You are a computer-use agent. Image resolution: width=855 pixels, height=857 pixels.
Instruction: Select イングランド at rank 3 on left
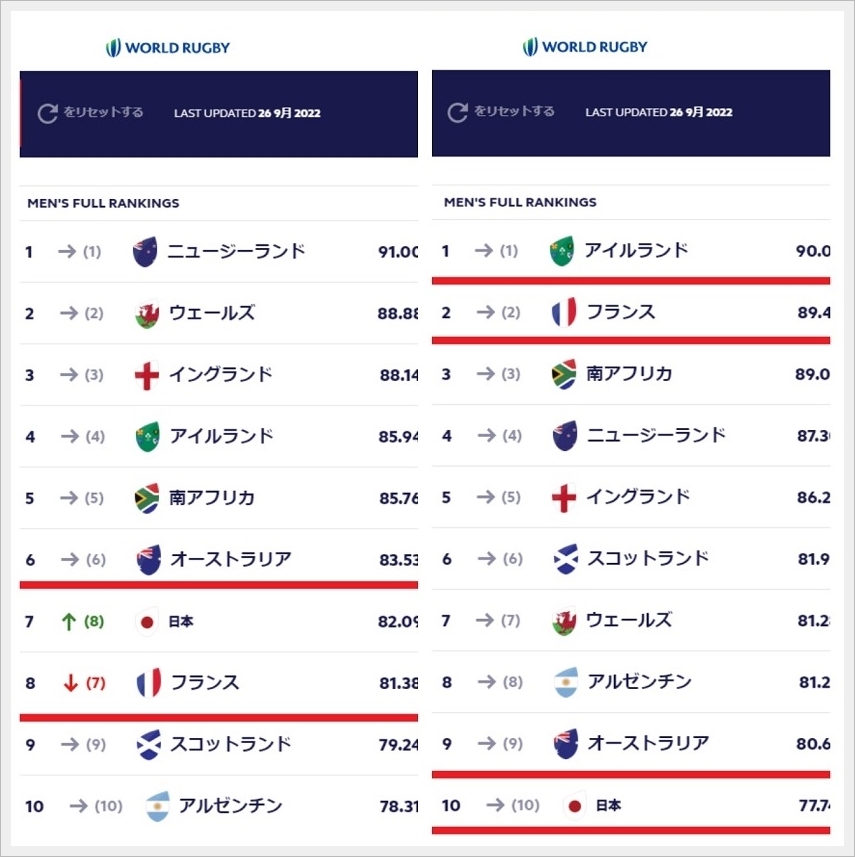pyautogui.click(x=220, y=375)
